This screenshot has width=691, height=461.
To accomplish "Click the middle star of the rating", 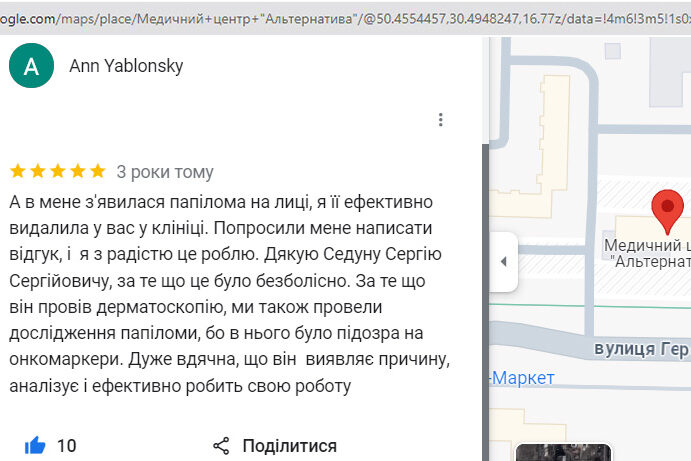I will coord(57,171).
